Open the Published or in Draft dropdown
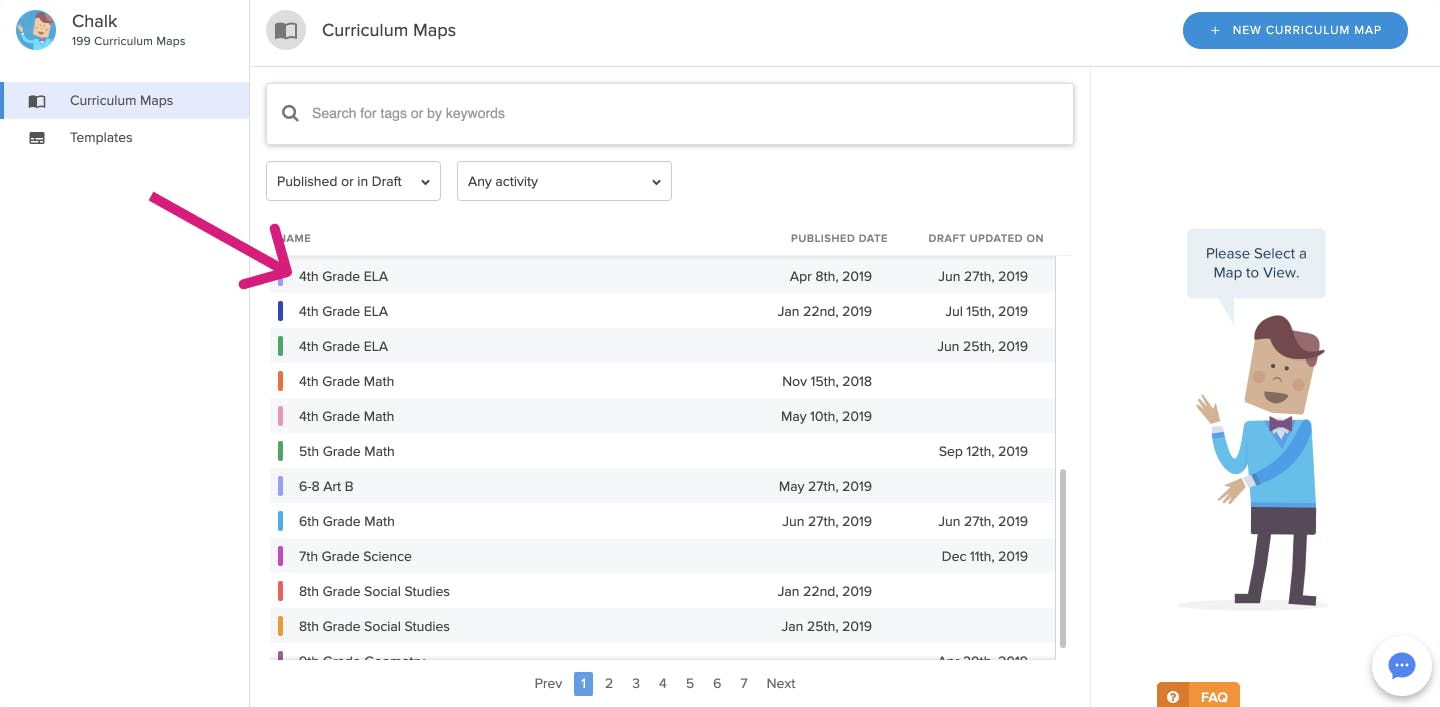This screenshot has width=1440, height=707. 353,182
